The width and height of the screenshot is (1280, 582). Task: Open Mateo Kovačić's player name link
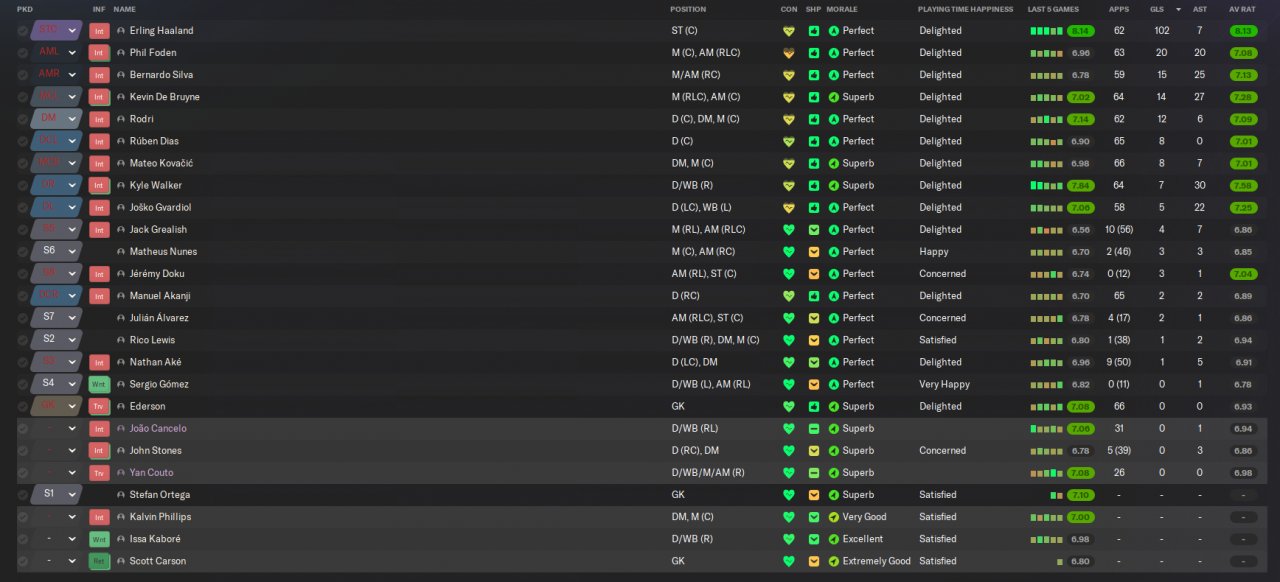[162, 163]
